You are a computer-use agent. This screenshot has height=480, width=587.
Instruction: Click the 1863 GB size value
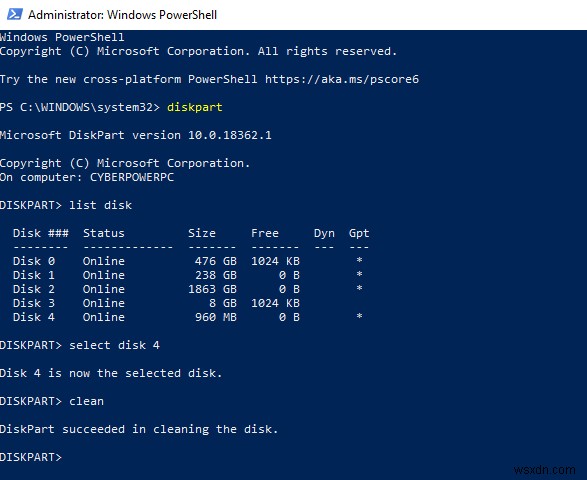[212, 289]
